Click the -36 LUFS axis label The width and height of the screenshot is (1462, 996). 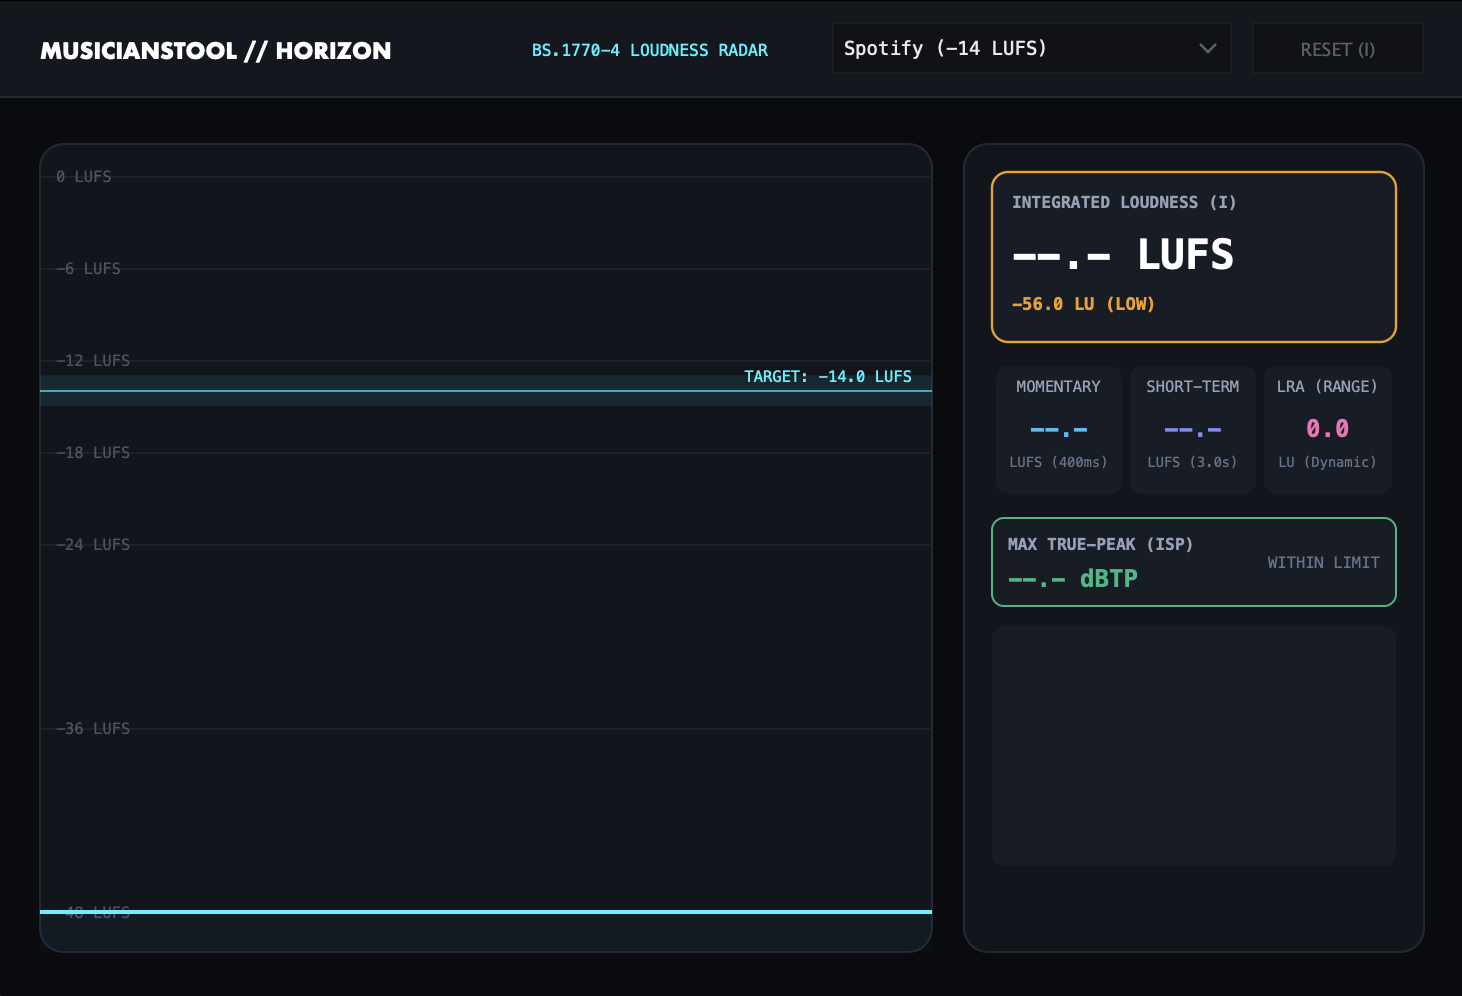point(93,729)
